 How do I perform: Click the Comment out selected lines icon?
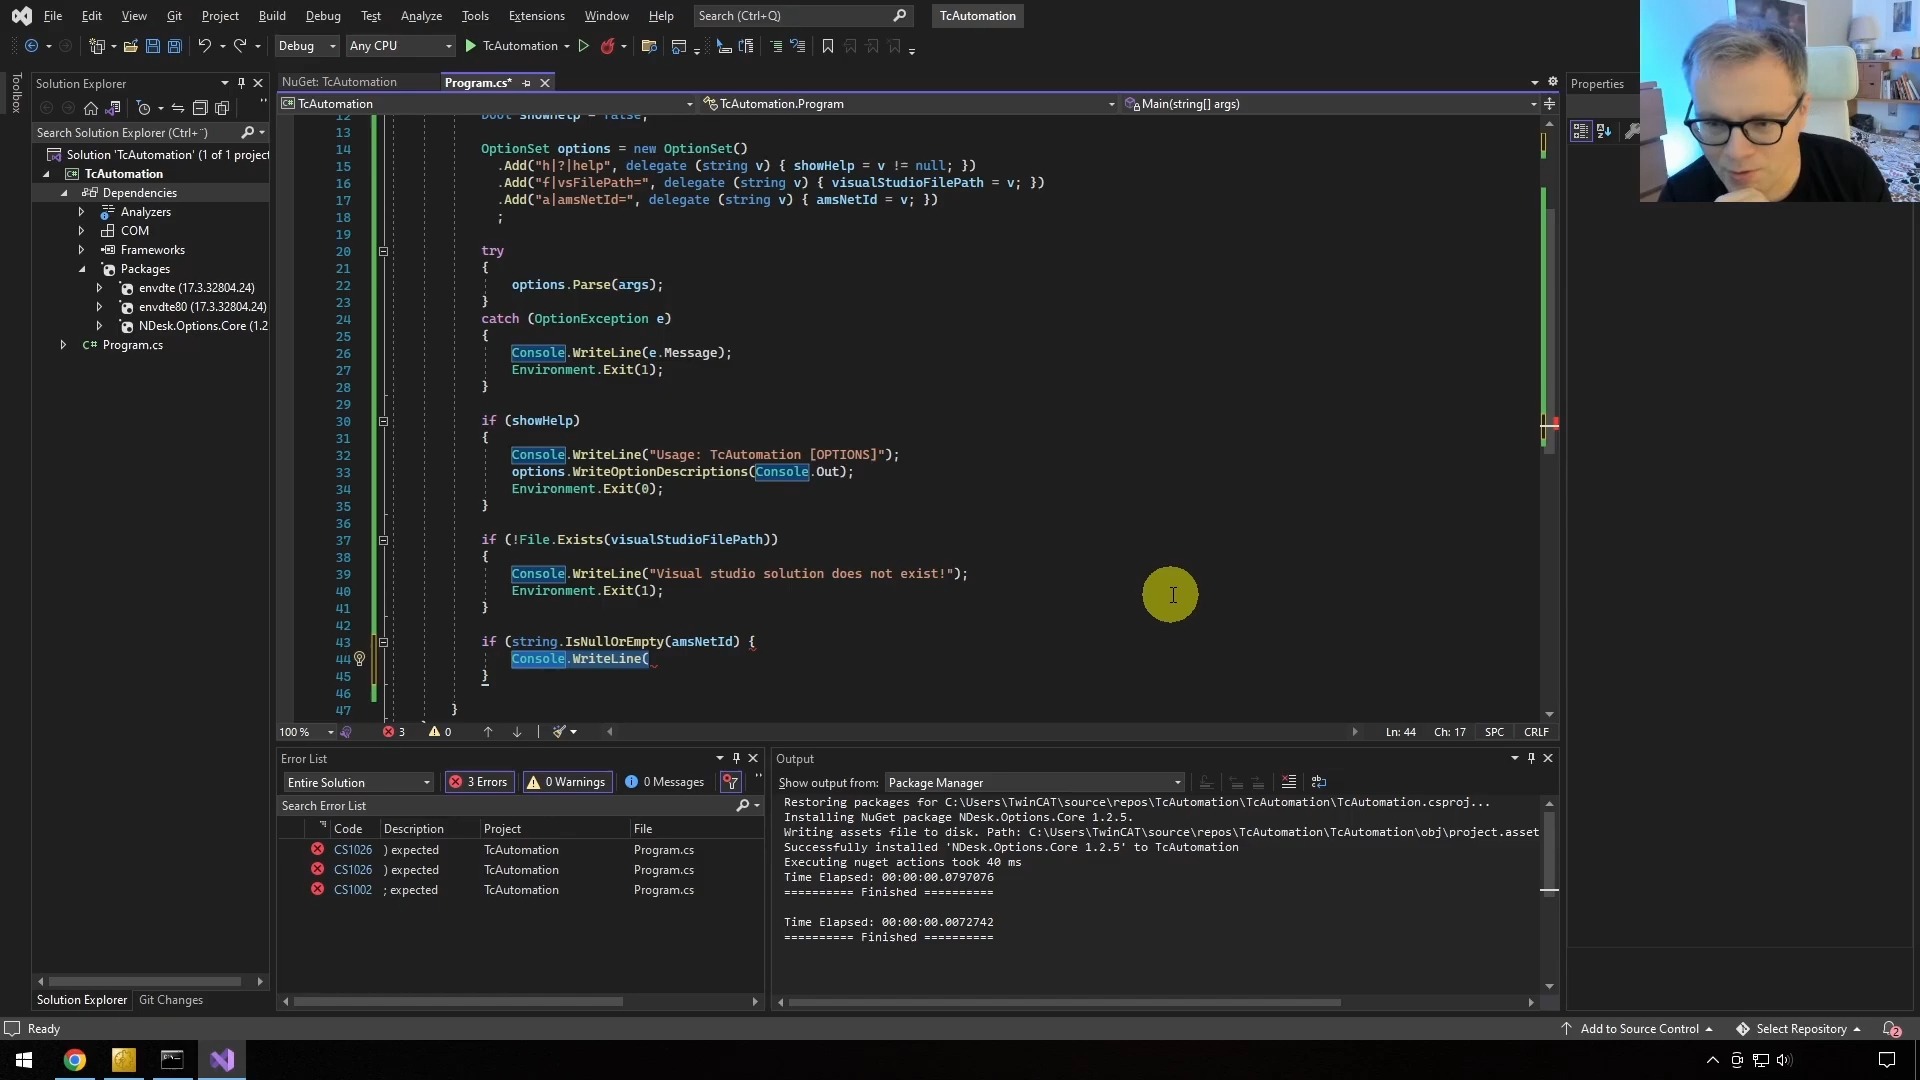(775, 46)
